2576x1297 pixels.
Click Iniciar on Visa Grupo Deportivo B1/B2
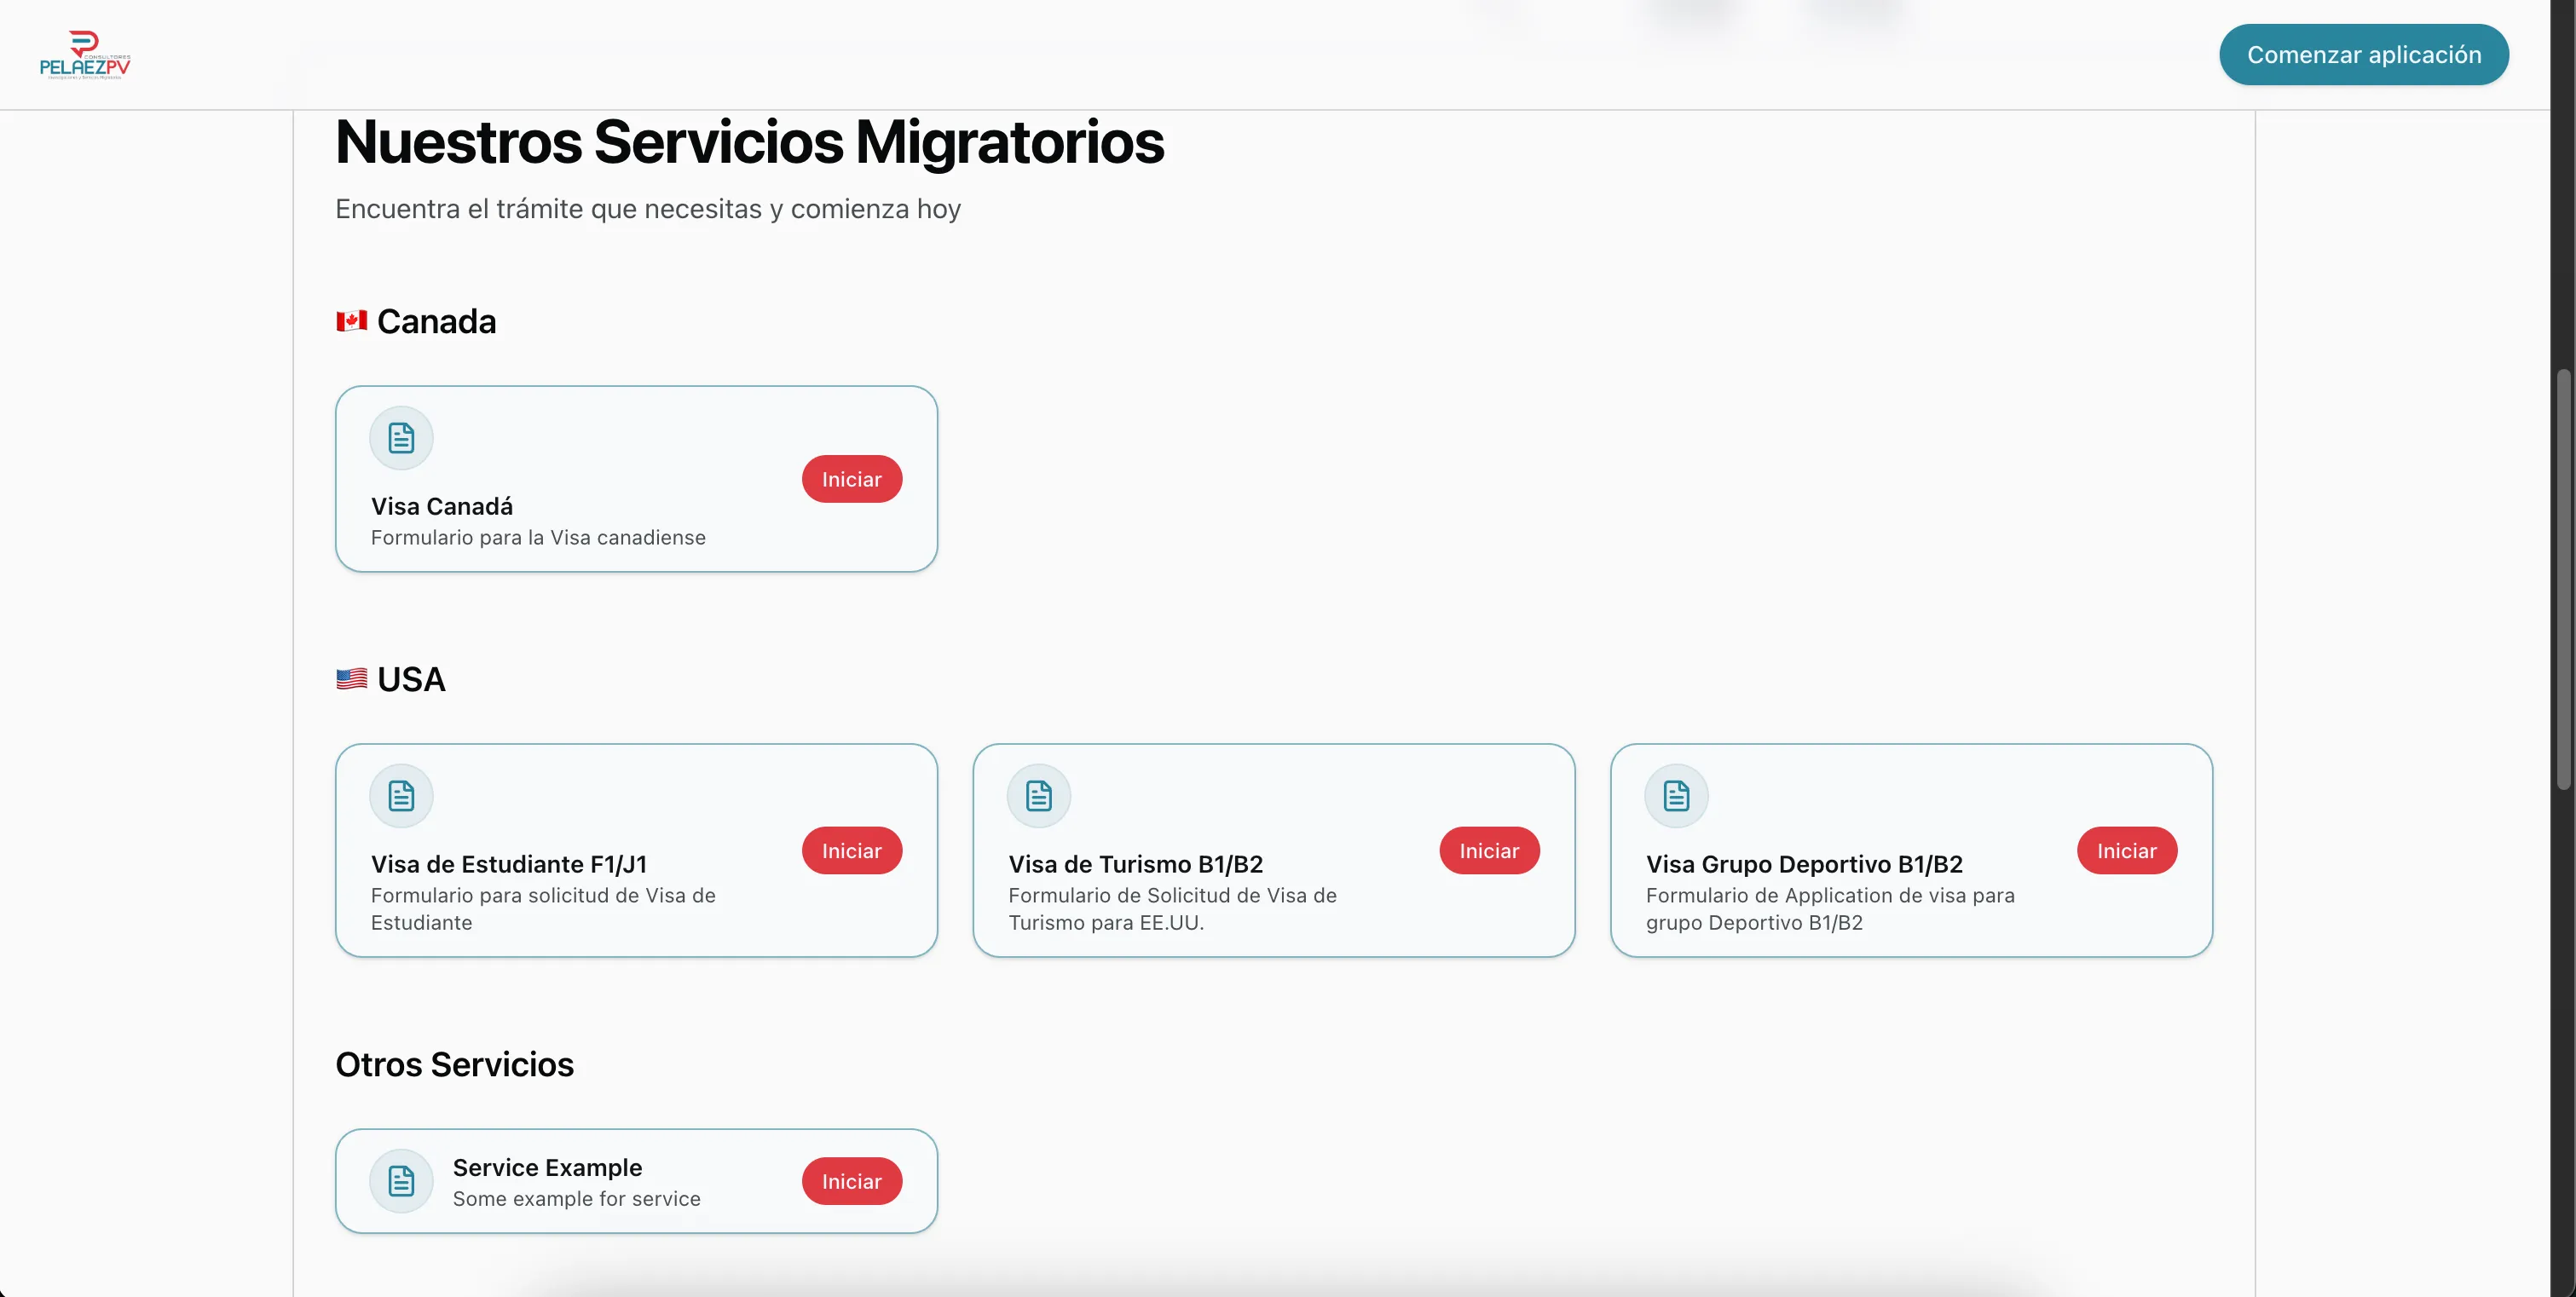coord(2127,850)
